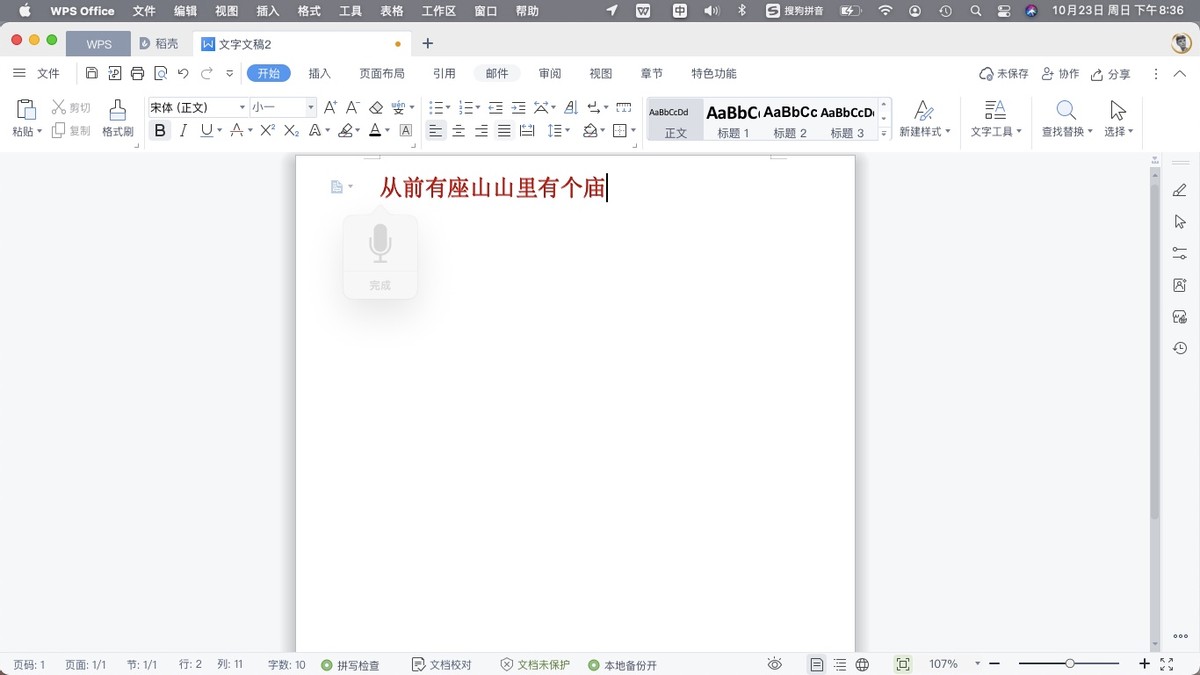Switch to outline view icon
This screenshot has height=675, width=1200.
(840, 664)
